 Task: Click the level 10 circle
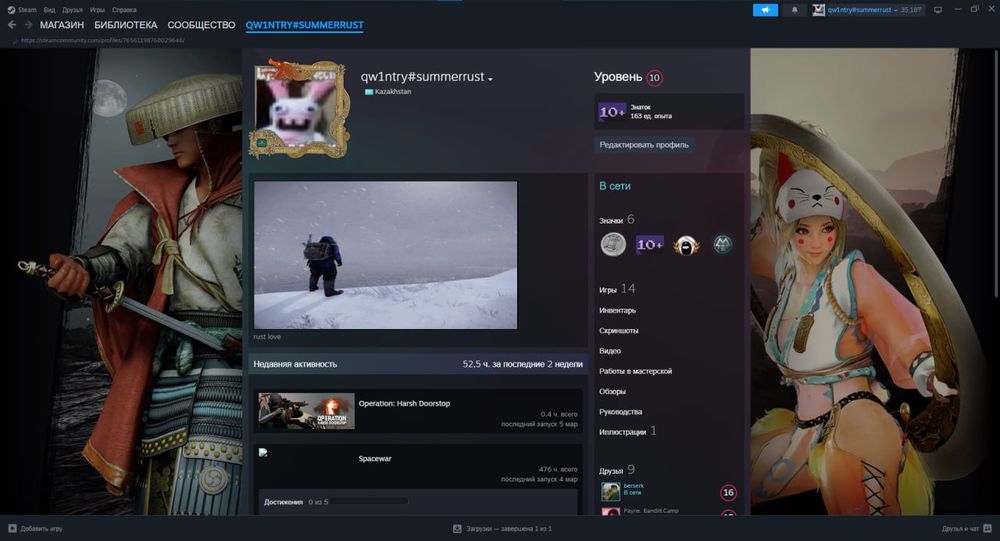(654, 78)
